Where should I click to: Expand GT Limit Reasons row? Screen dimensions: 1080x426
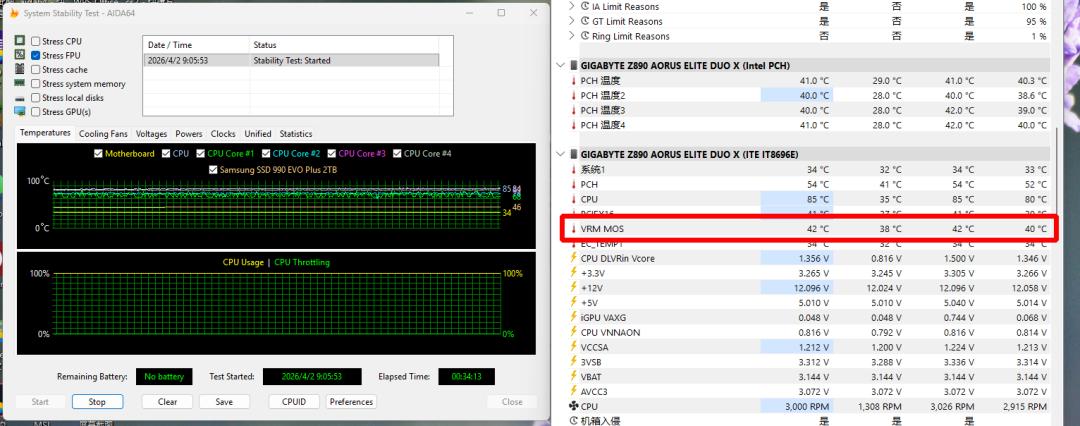[572, 21]
